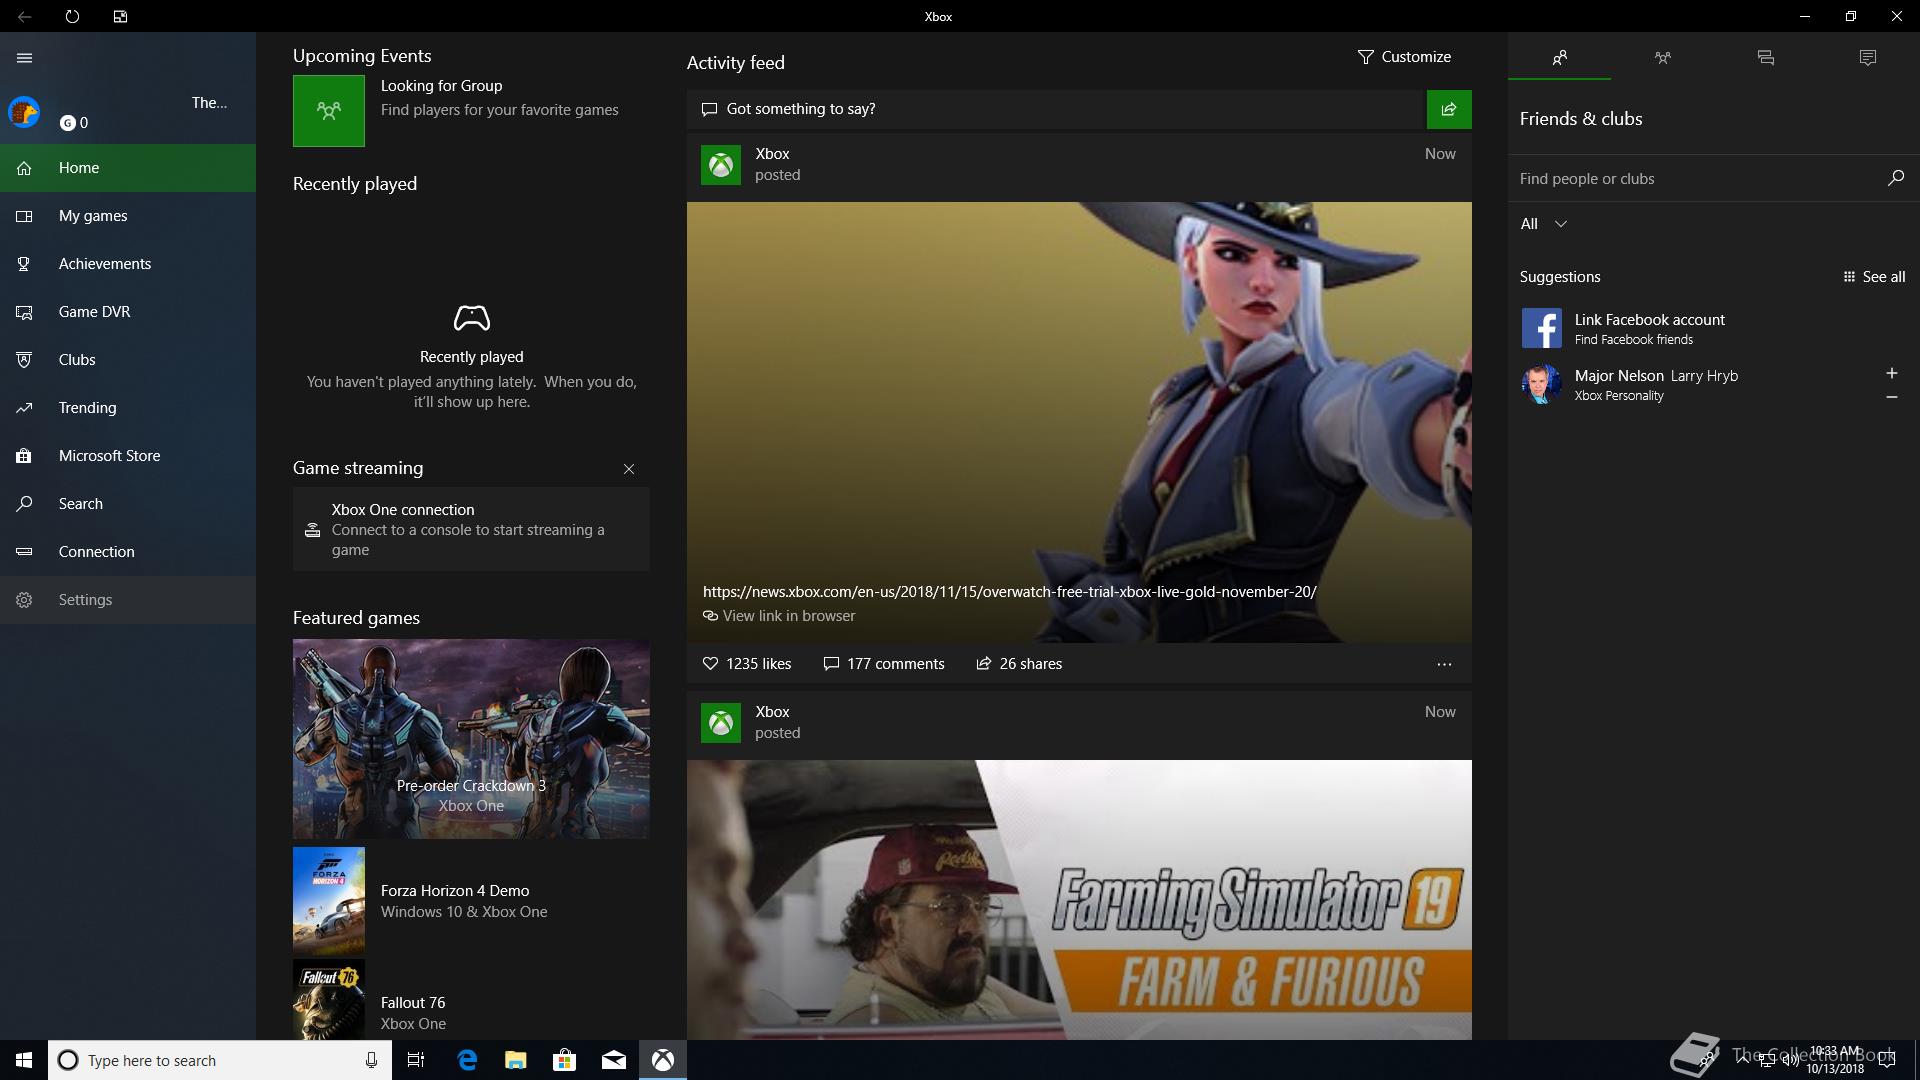The width and height of the screenshot is (1920, 1080).
Task: Open the Overwatch news article URL
Action: tap(1009, 592)
